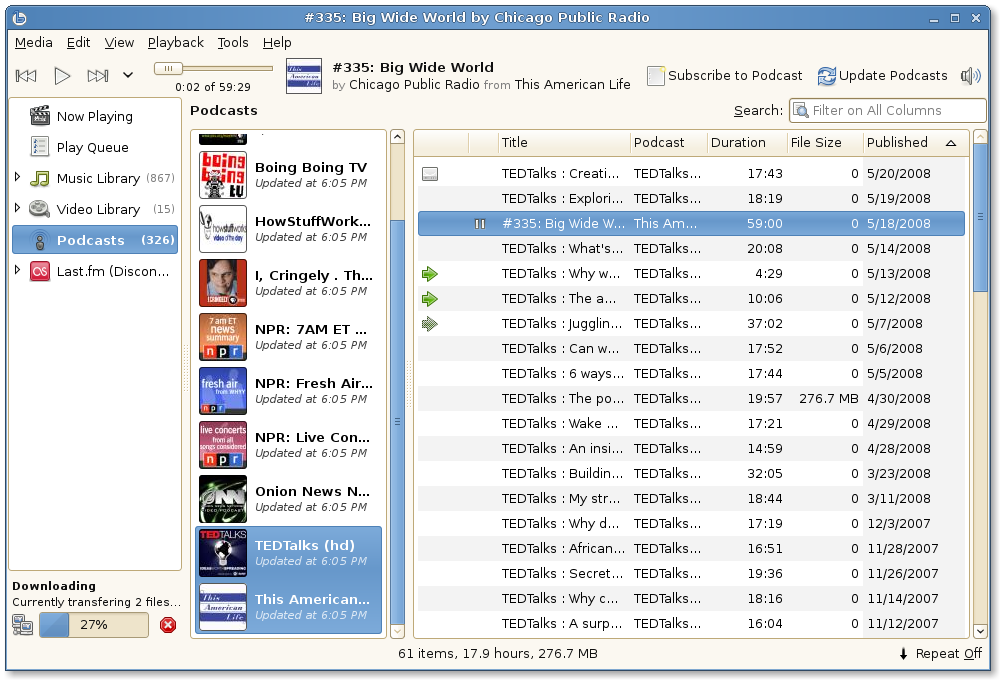Select the 19:57 episode with 276.7 MB

[691, 399]
